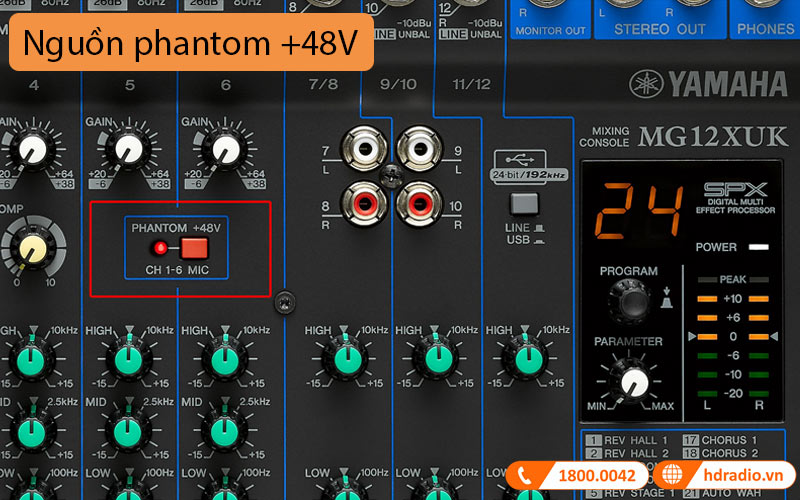Click the channel 7/8 number label
The image size is (800, 500).
(323, 84)
